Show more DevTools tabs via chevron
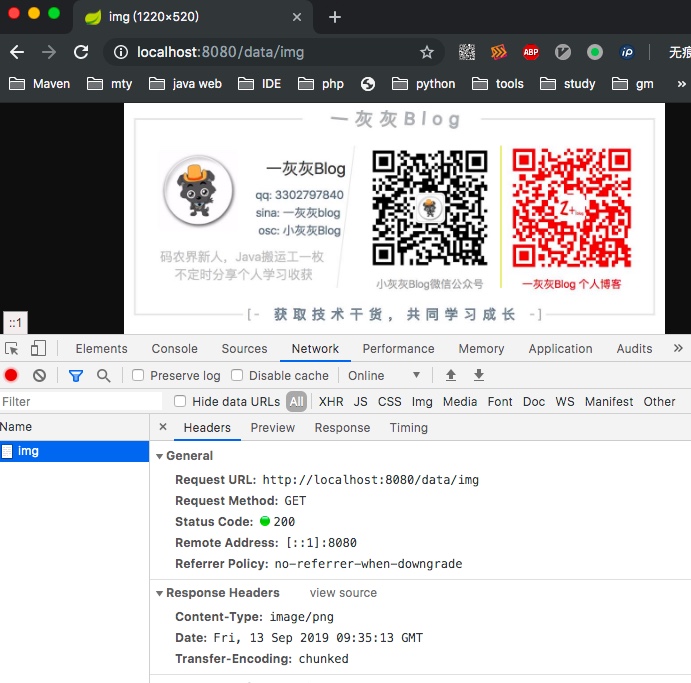 (678, 349)
